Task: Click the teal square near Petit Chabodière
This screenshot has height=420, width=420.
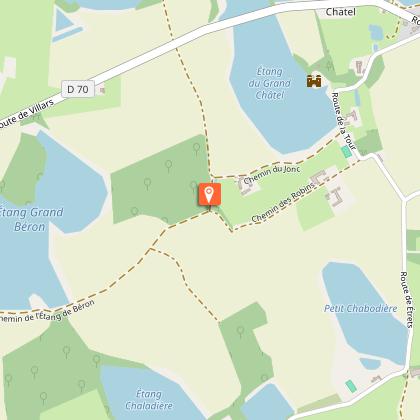Action: 351,386
